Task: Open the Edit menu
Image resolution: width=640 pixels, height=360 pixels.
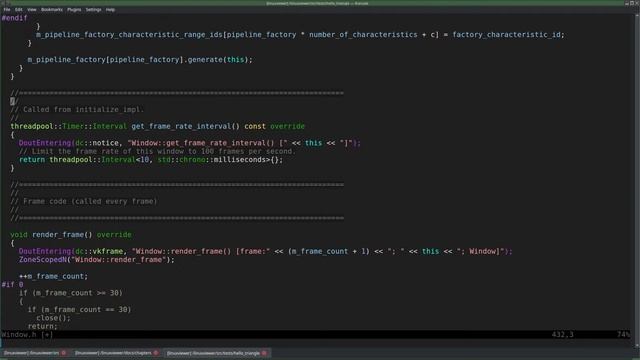Action: point(19,9)
